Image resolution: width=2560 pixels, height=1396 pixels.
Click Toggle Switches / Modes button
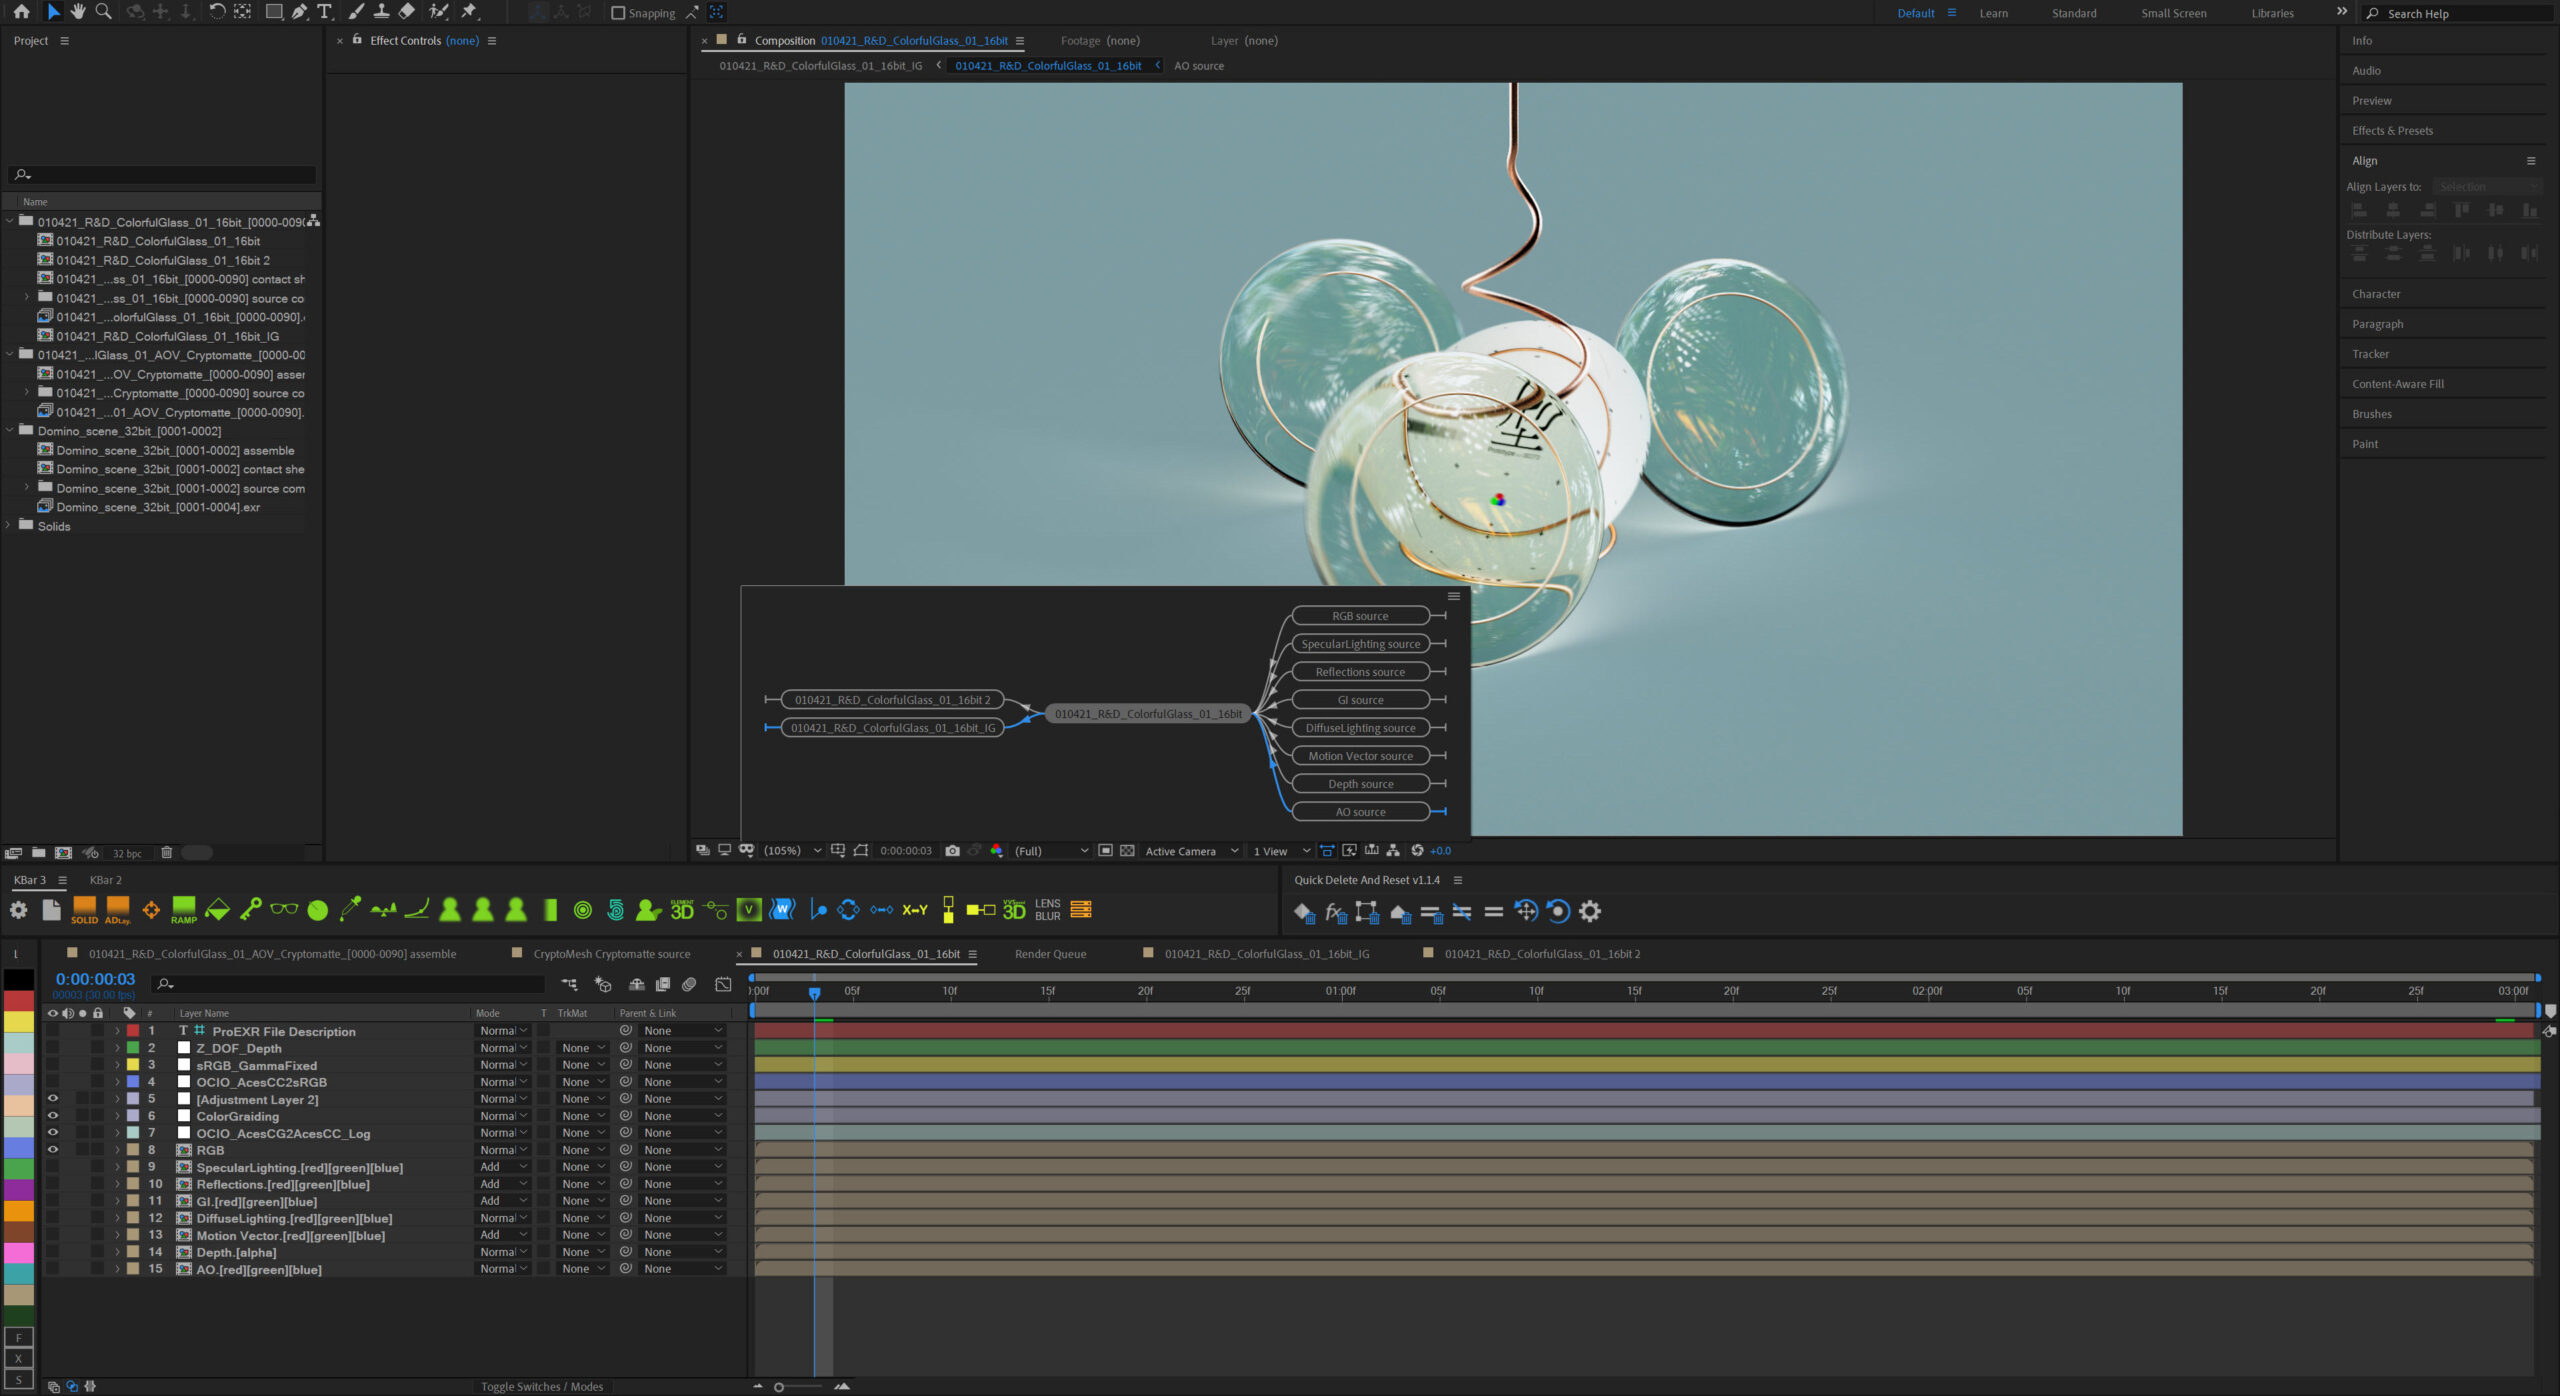[542, 1386]
